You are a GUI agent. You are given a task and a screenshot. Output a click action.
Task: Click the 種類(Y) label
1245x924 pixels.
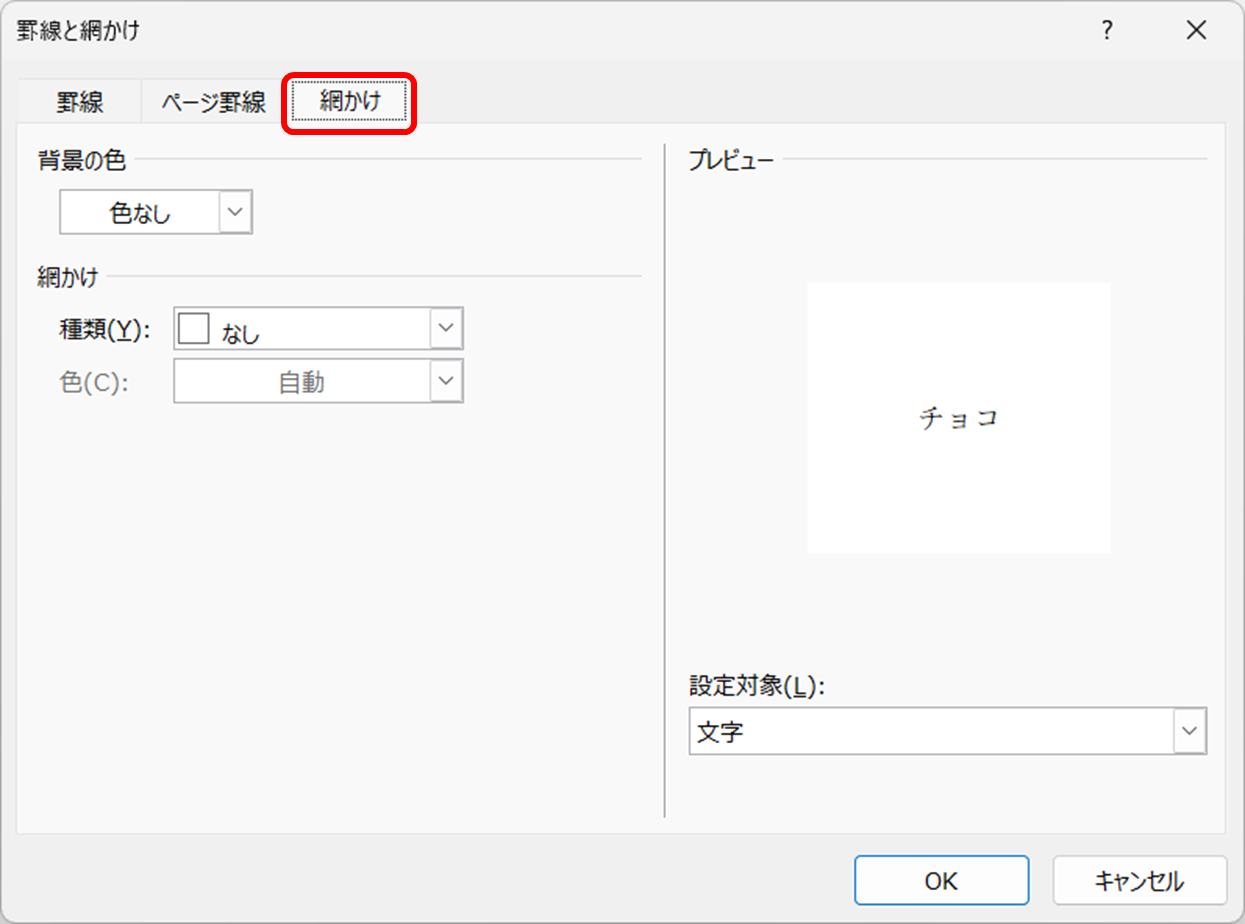click(x=105, y=330)
